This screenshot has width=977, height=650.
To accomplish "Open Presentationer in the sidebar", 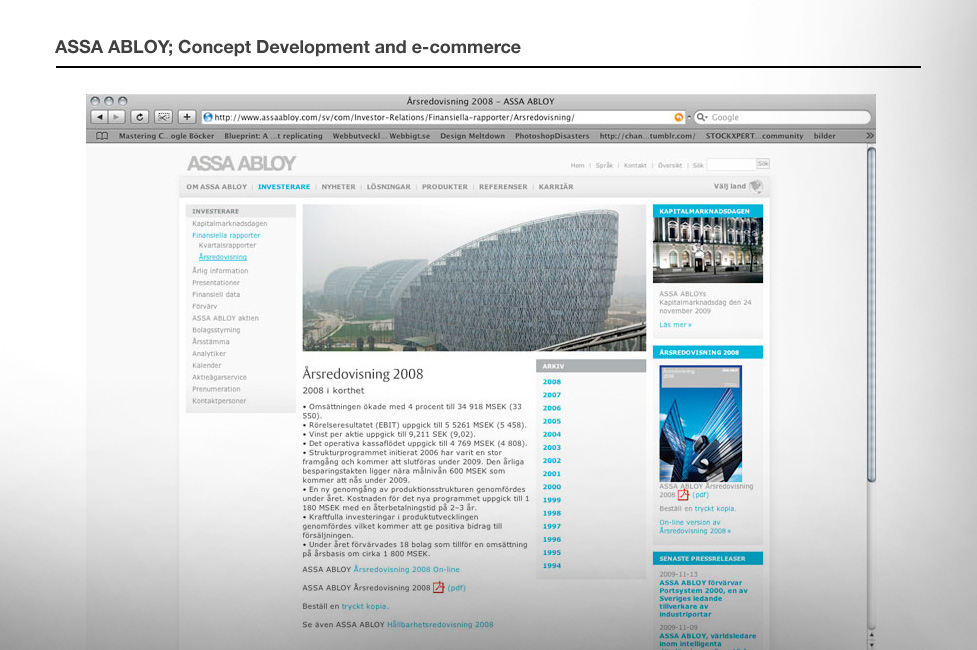I will [216, 283].
